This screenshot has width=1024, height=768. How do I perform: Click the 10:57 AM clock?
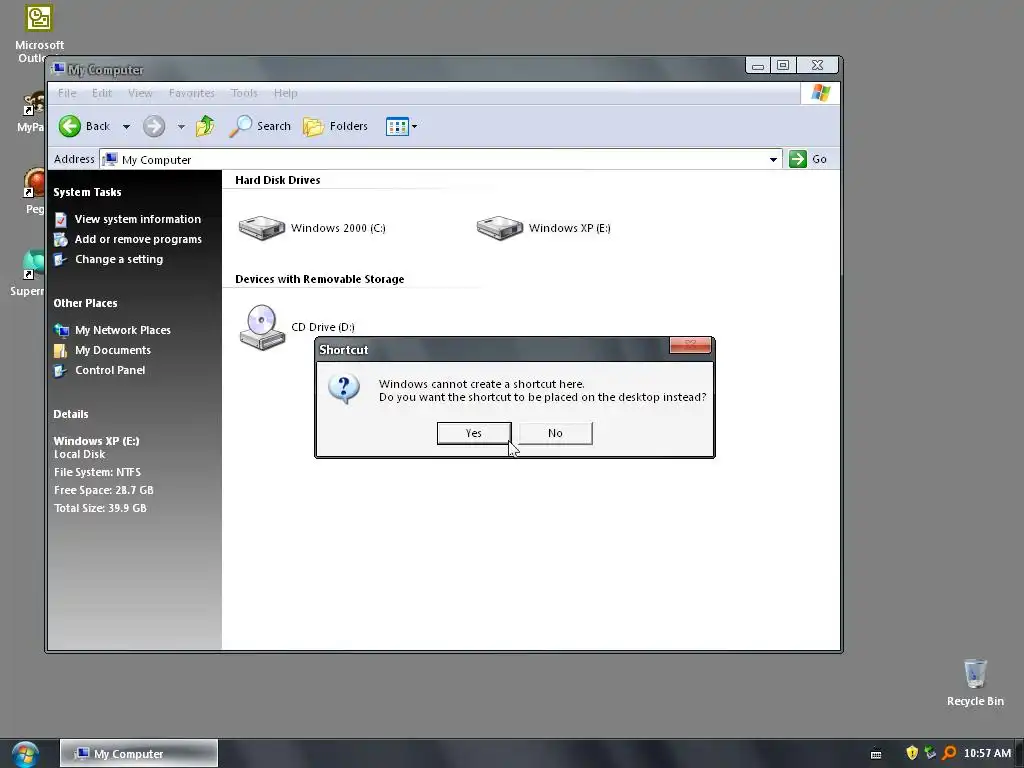[987, 754]
